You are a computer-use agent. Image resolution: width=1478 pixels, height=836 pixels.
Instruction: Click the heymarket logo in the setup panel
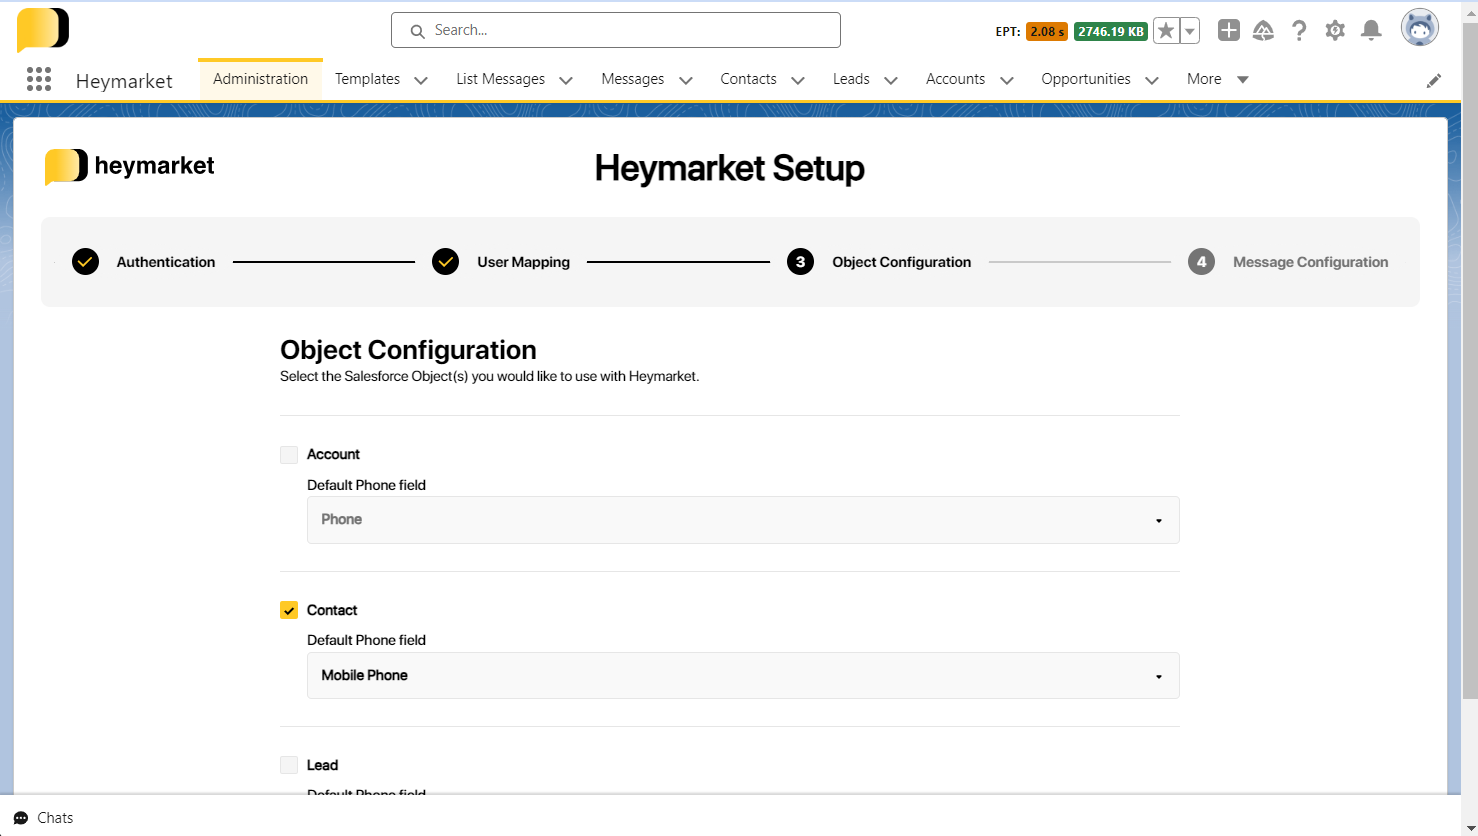tap(130, 166)
